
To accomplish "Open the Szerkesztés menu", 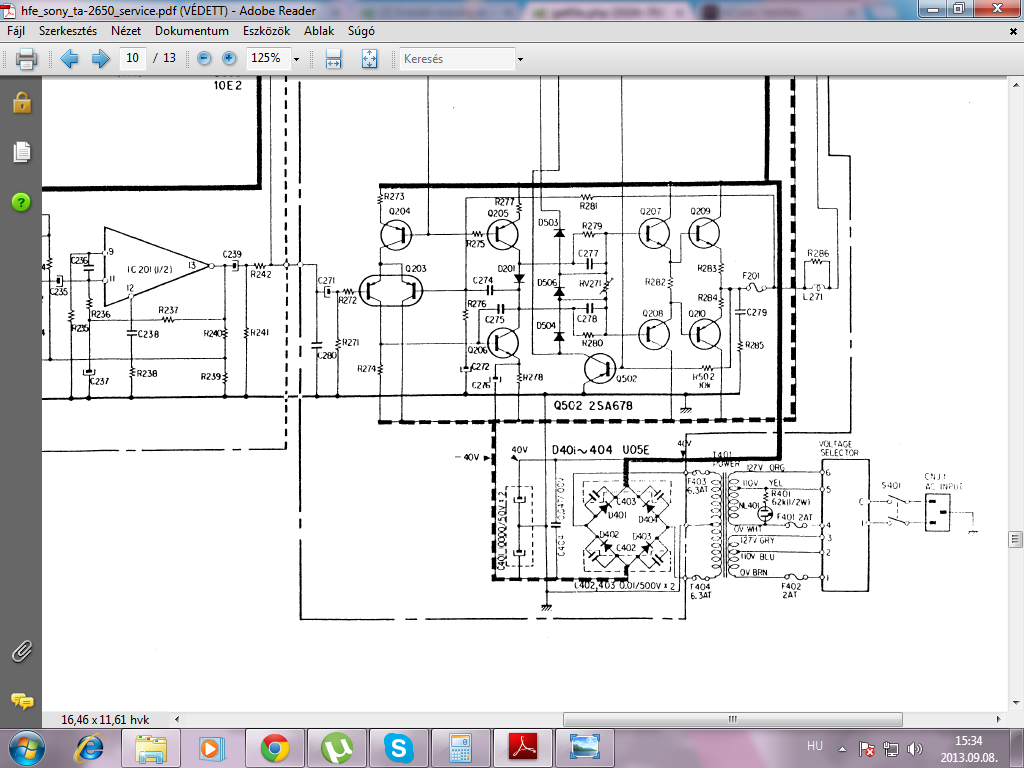I will coord(68,31).
